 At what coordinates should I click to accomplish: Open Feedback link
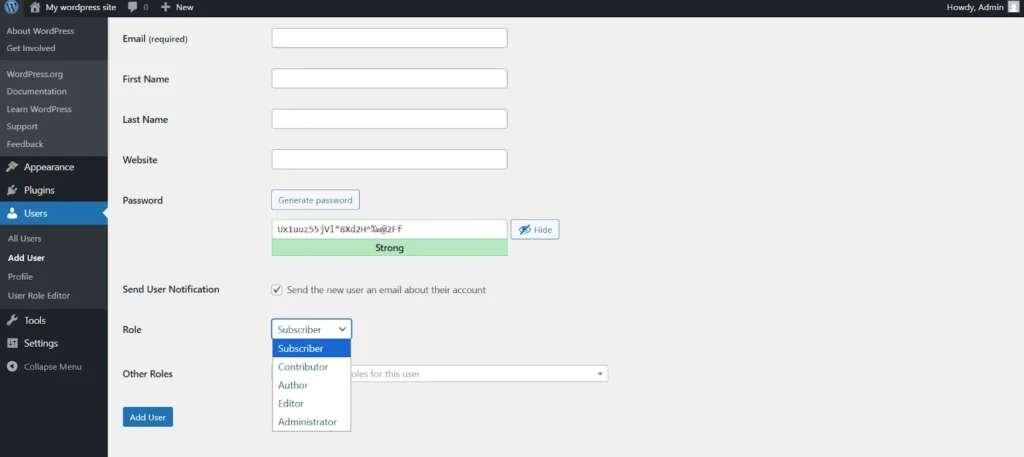25,144
